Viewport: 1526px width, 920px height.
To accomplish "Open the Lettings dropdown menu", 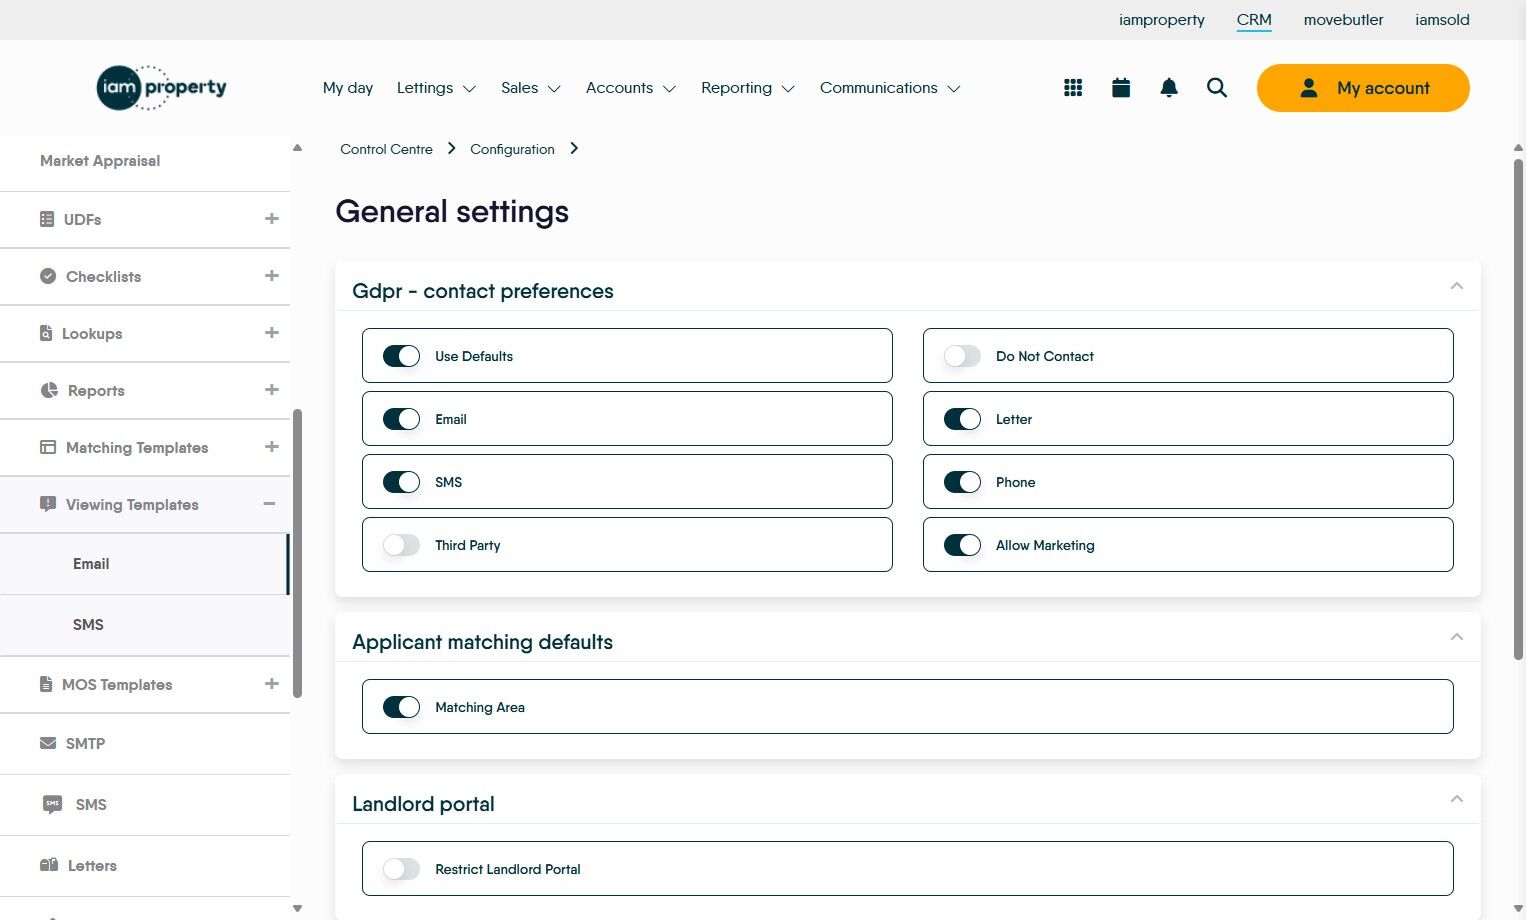I will click(x=436, y=88).
